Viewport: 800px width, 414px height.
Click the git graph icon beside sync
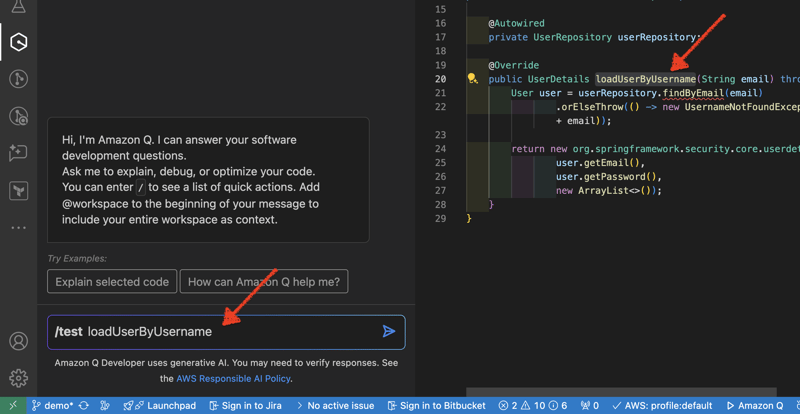click(105, 406)
